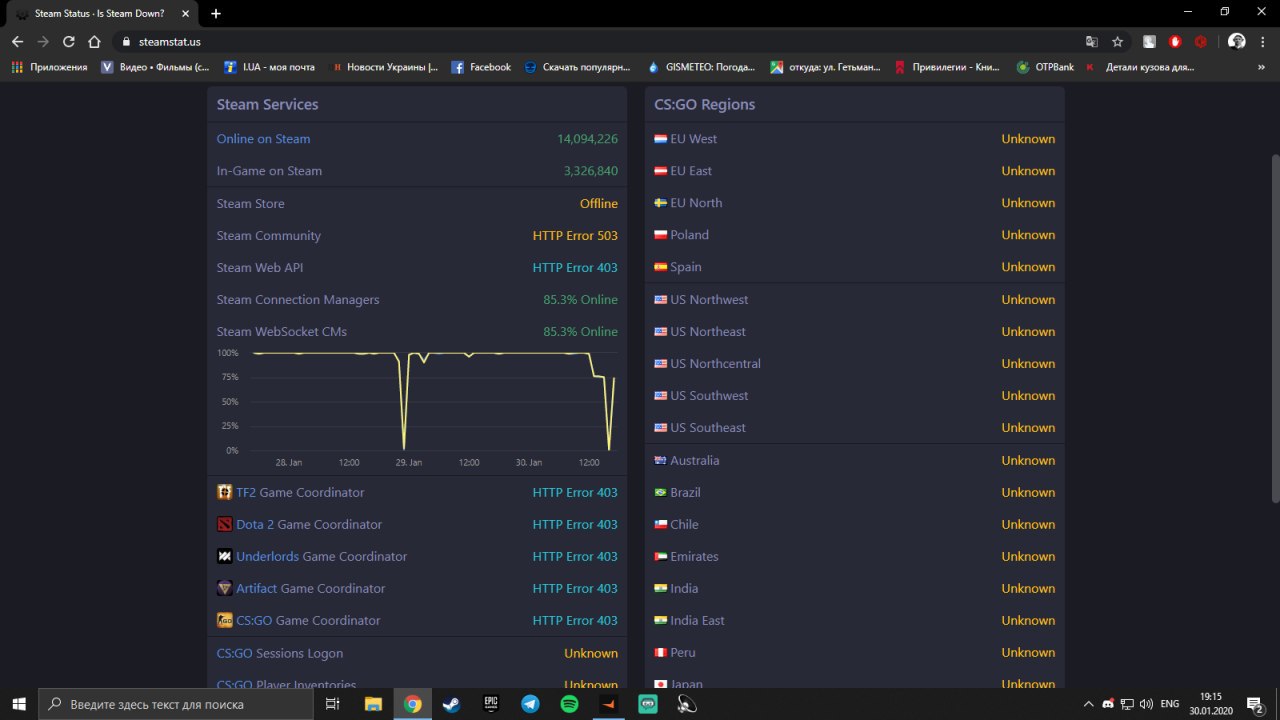This screenshot has width=1280, height=720.
Task: Click the ENG language indicator in tray
Action: 1169,704
